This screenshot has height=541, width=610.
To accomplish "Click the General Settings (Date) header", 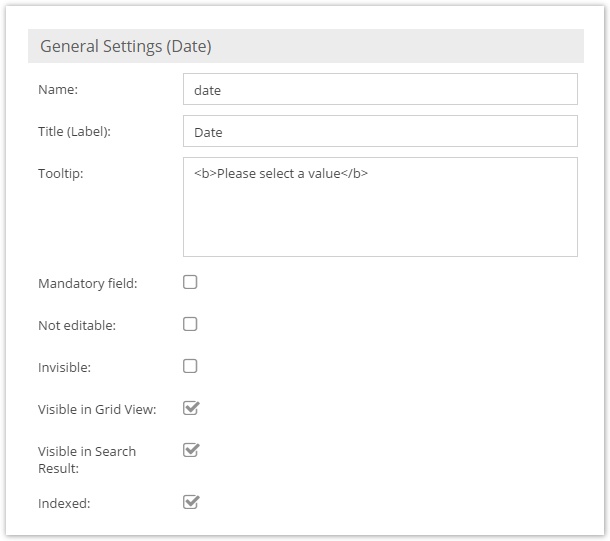I will pos(126,46).
